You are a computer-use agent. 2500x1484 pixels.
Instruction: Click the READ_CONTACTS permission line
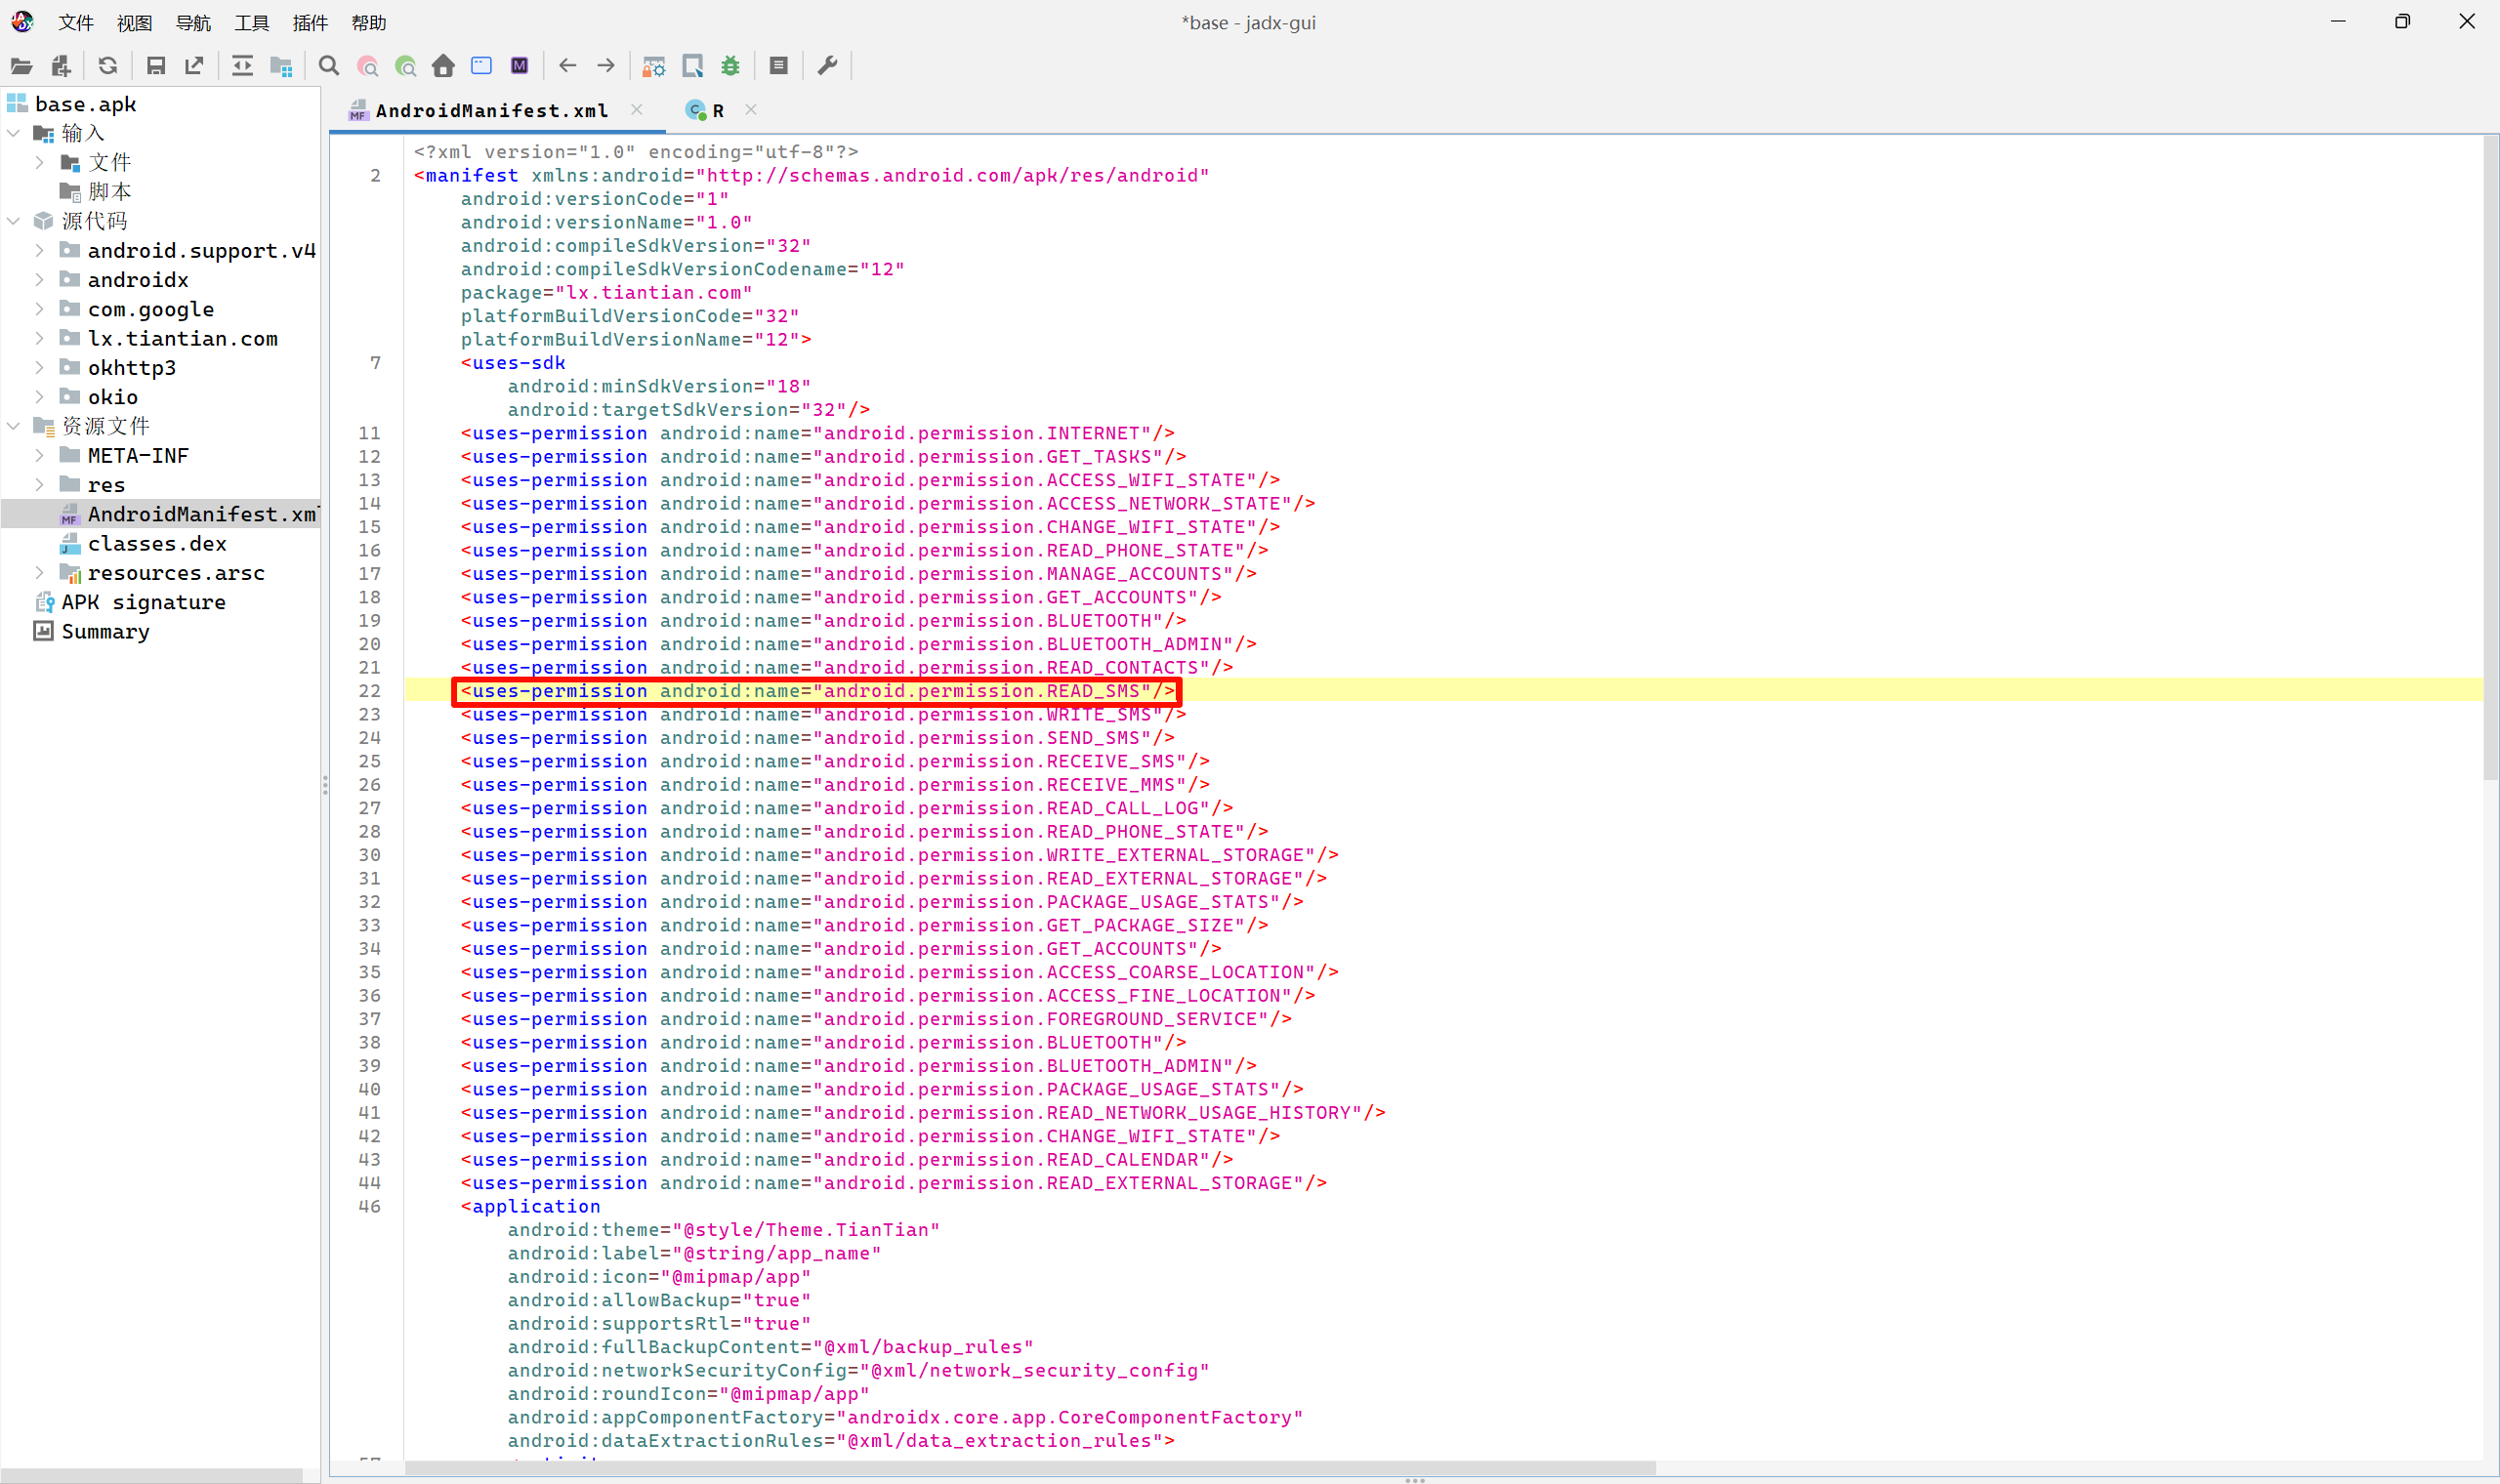(846, 668)
